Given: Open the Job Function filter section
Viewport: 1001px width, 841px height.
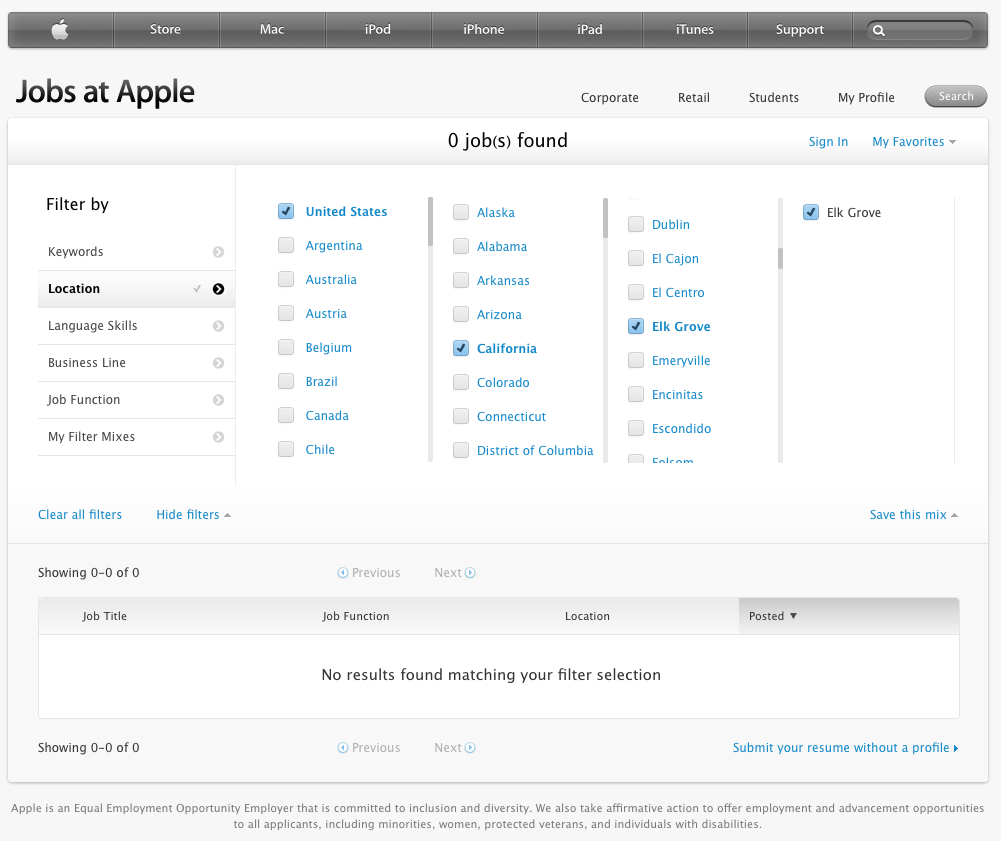Looking at the screenshot, I should [x=136, y=400].
